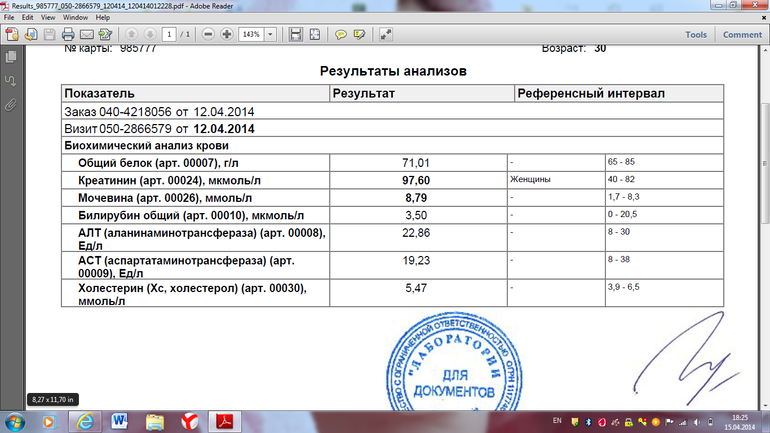The width and height of the screenshot is (770, 433).
Task: Switch to read mode with expand icon
Action: (x=386, y=34)
